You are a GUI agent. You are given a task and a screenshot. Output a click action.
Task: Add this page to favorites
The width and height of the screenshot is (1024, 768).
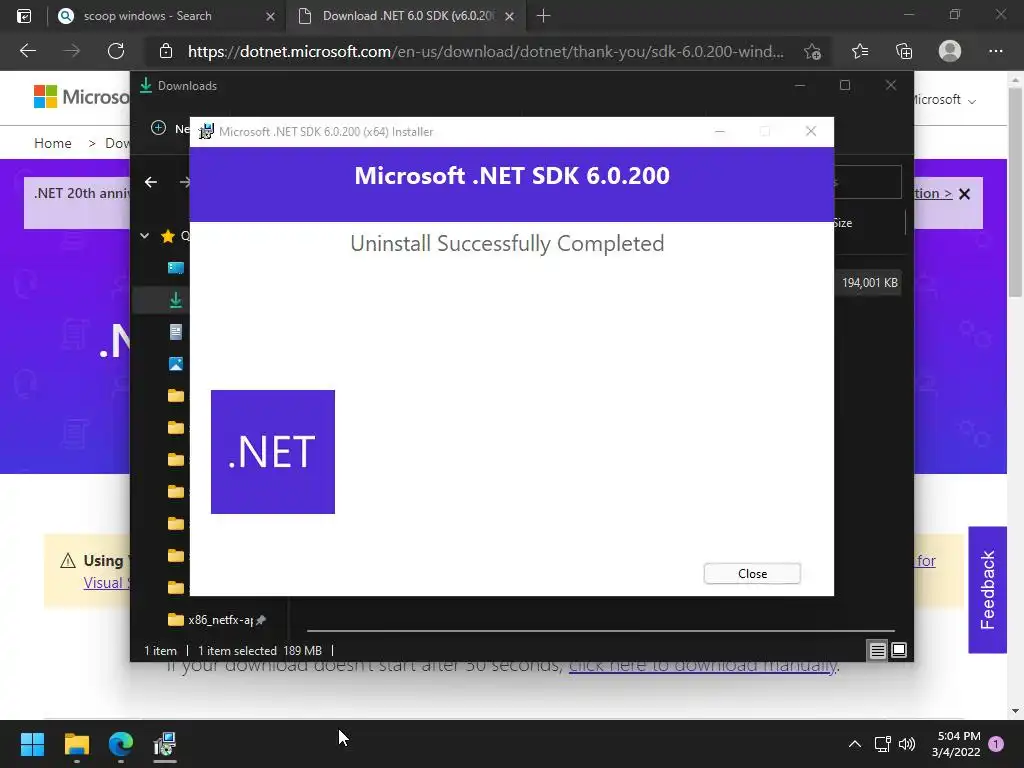(812, 52)
